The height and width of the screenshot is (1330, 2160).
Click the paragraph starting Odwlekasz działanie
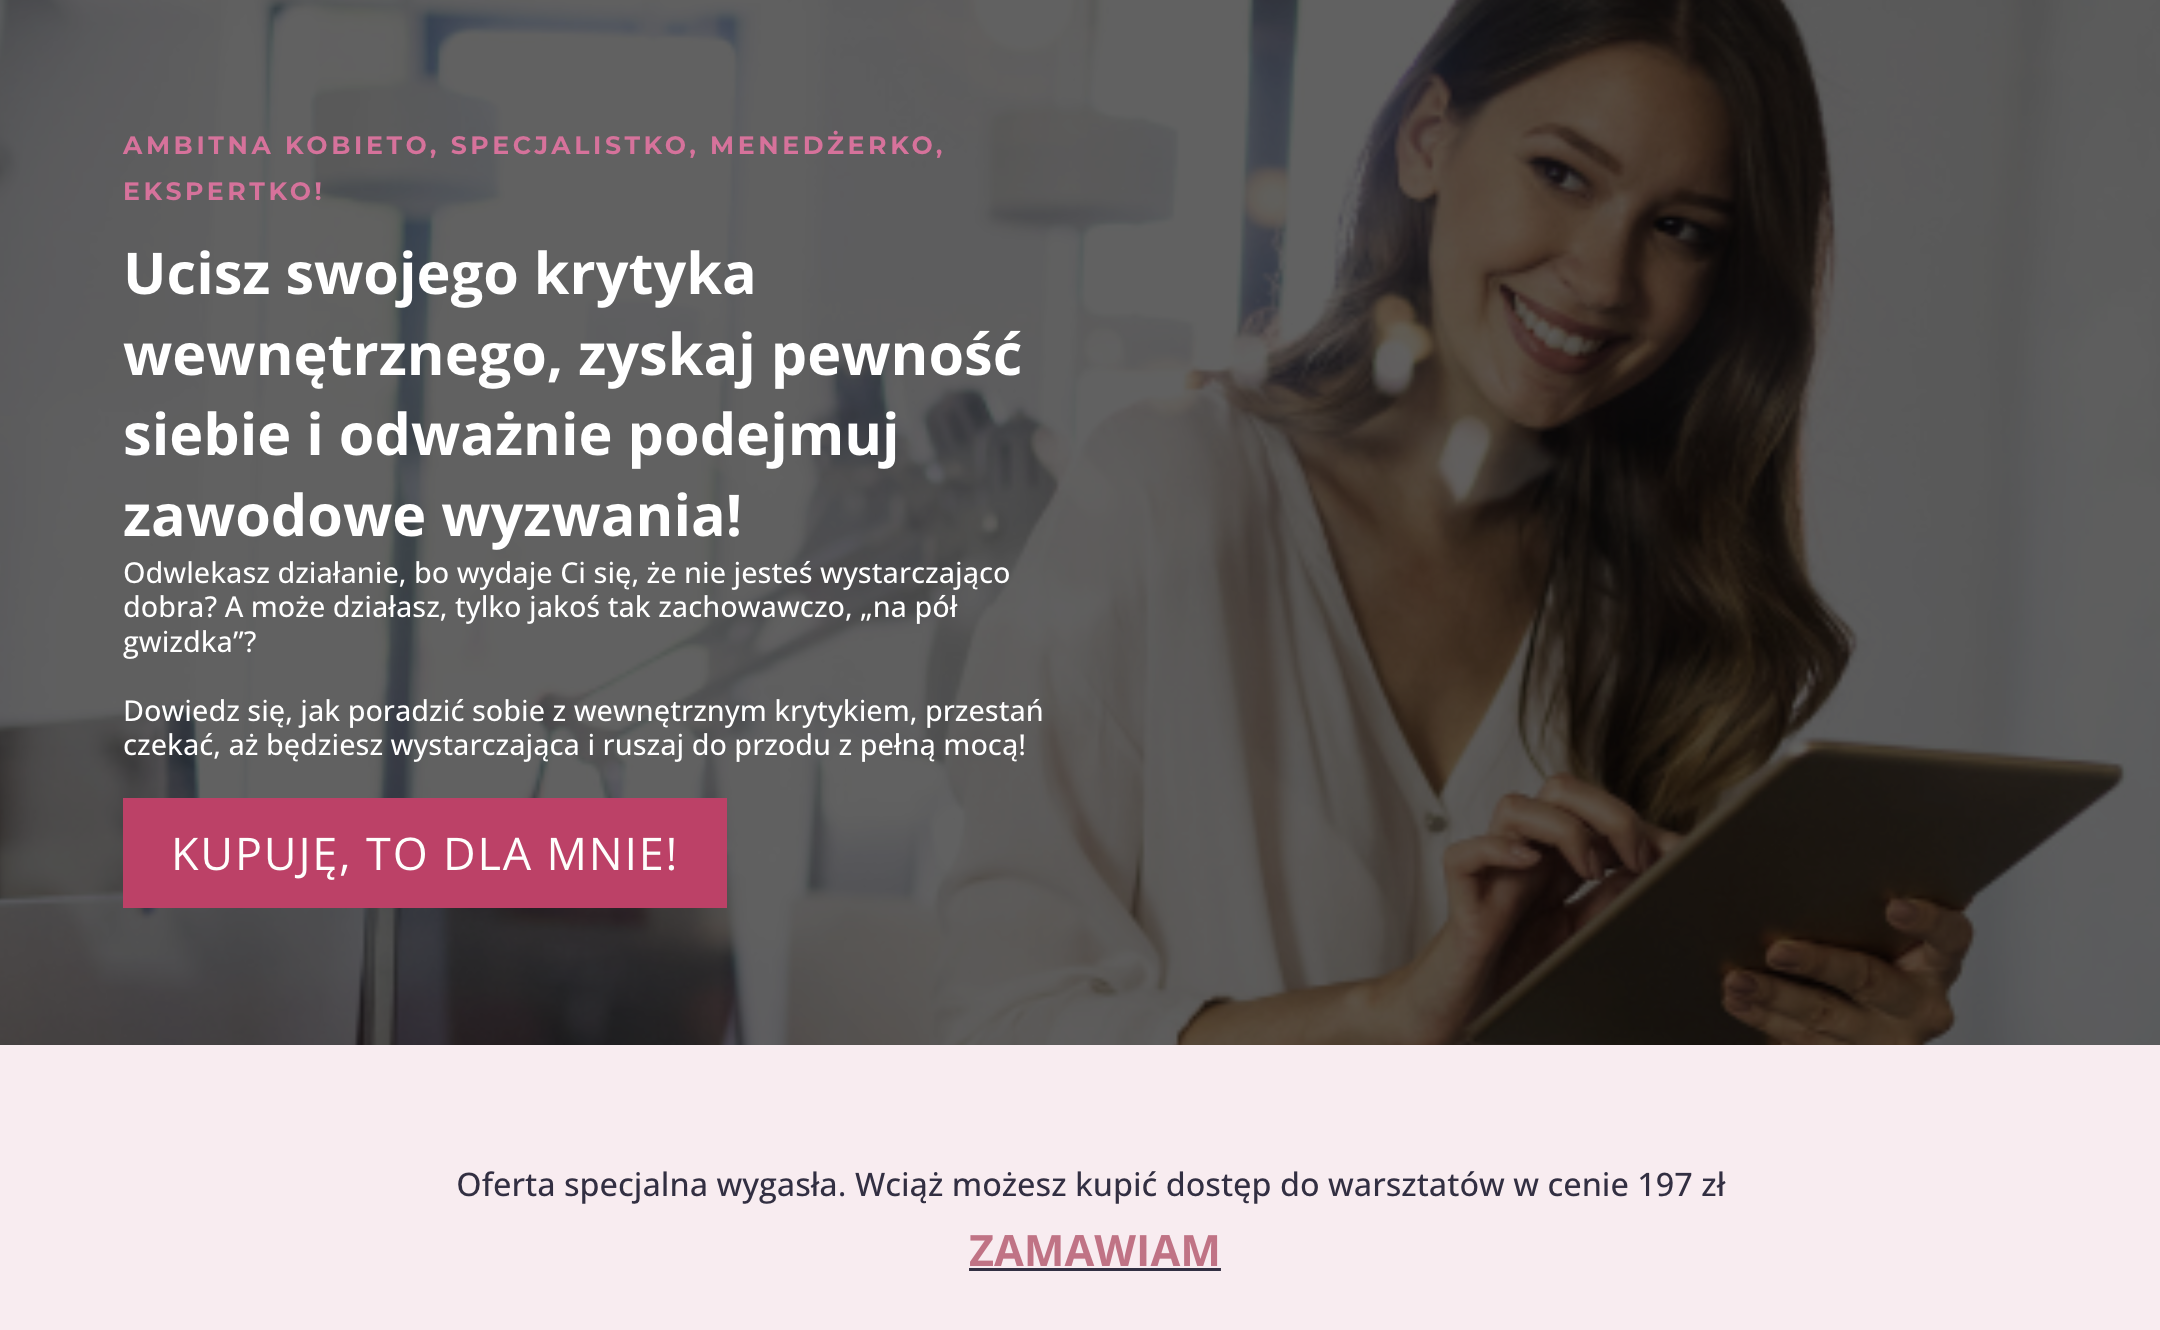(x=566, y=607)
